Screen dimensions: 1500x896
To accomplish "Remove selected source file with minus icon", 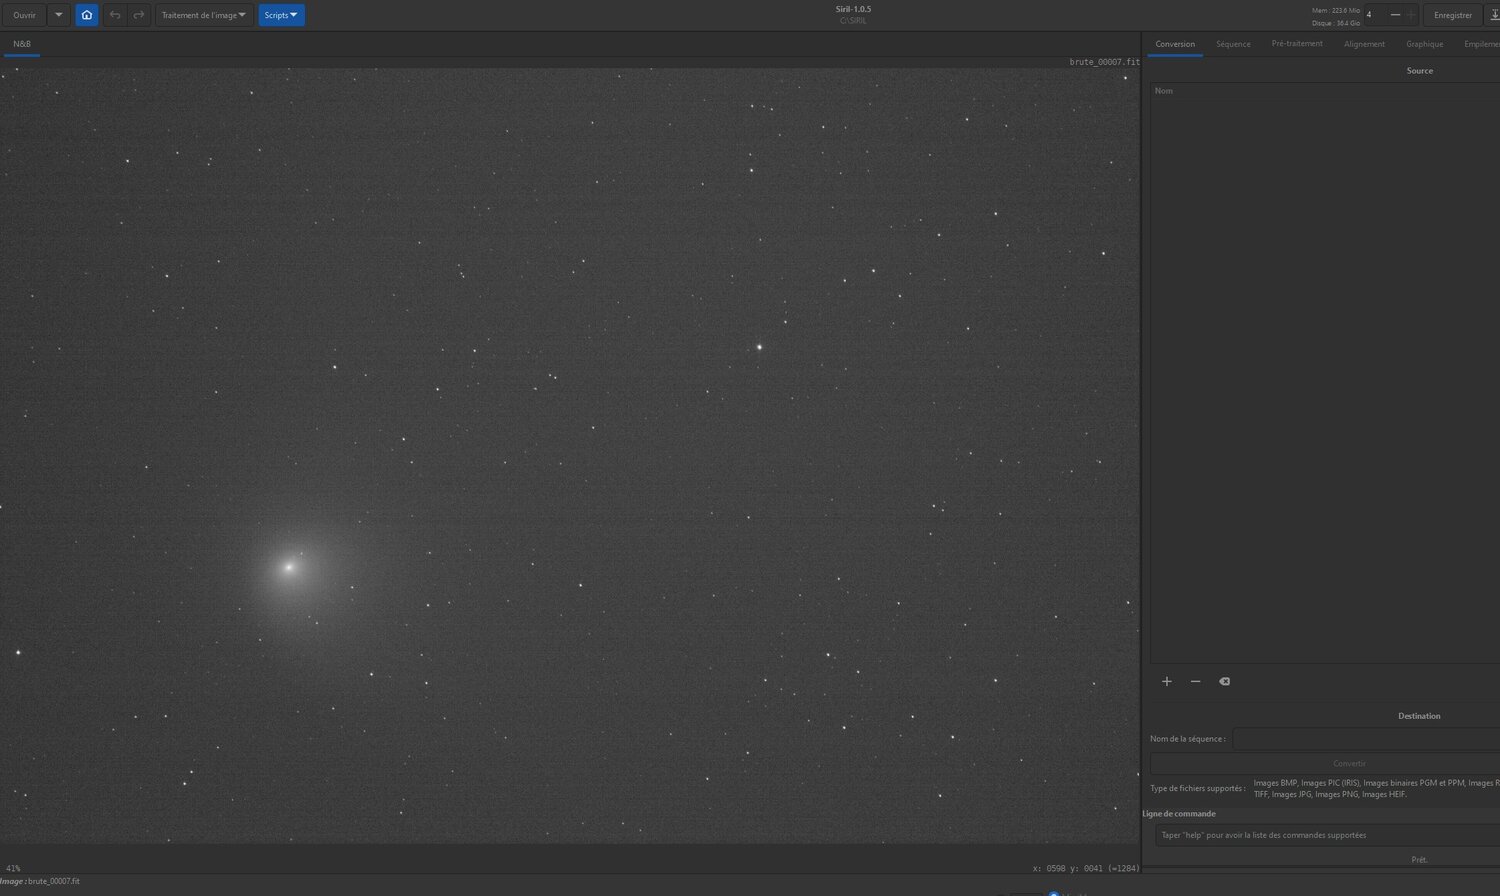I will [1195, 681].
